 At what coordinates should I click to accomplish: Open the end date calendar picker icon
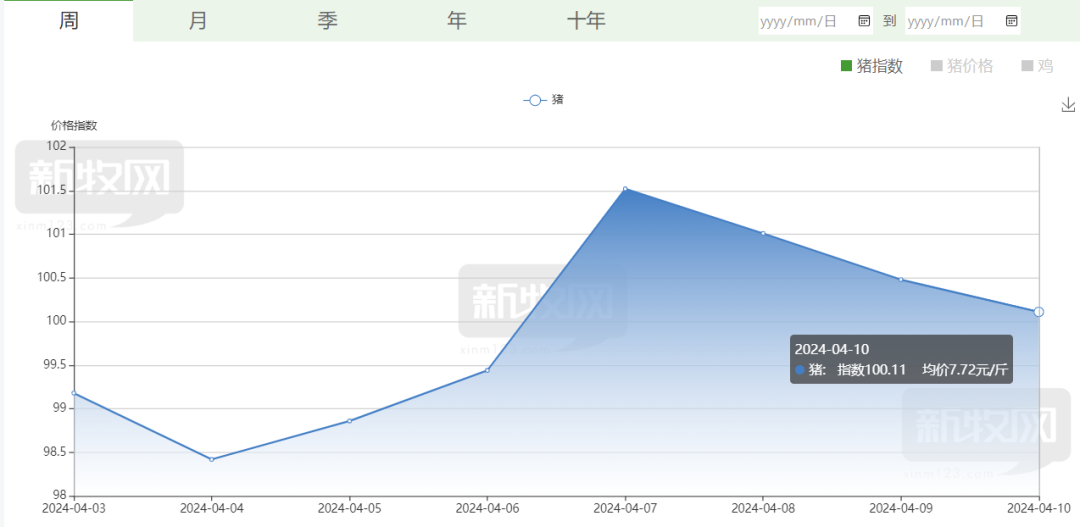coord(1011,21)
